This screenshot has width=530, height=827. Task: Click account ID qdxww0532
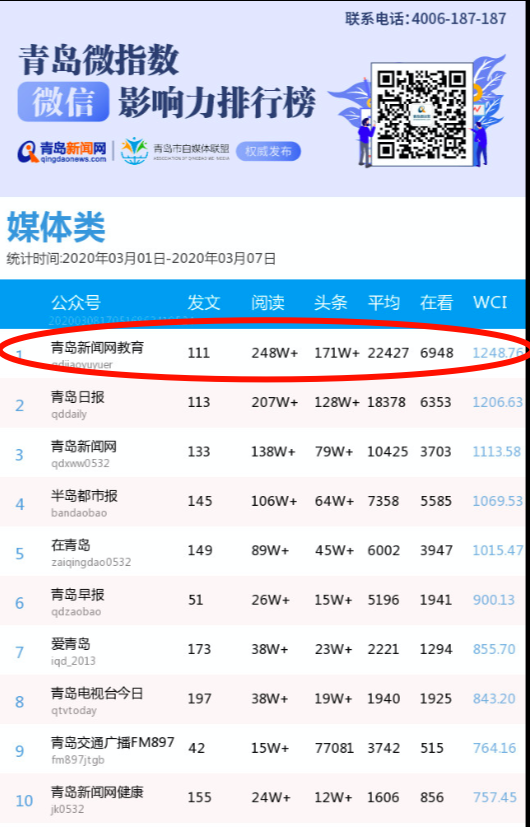[80, 464]
